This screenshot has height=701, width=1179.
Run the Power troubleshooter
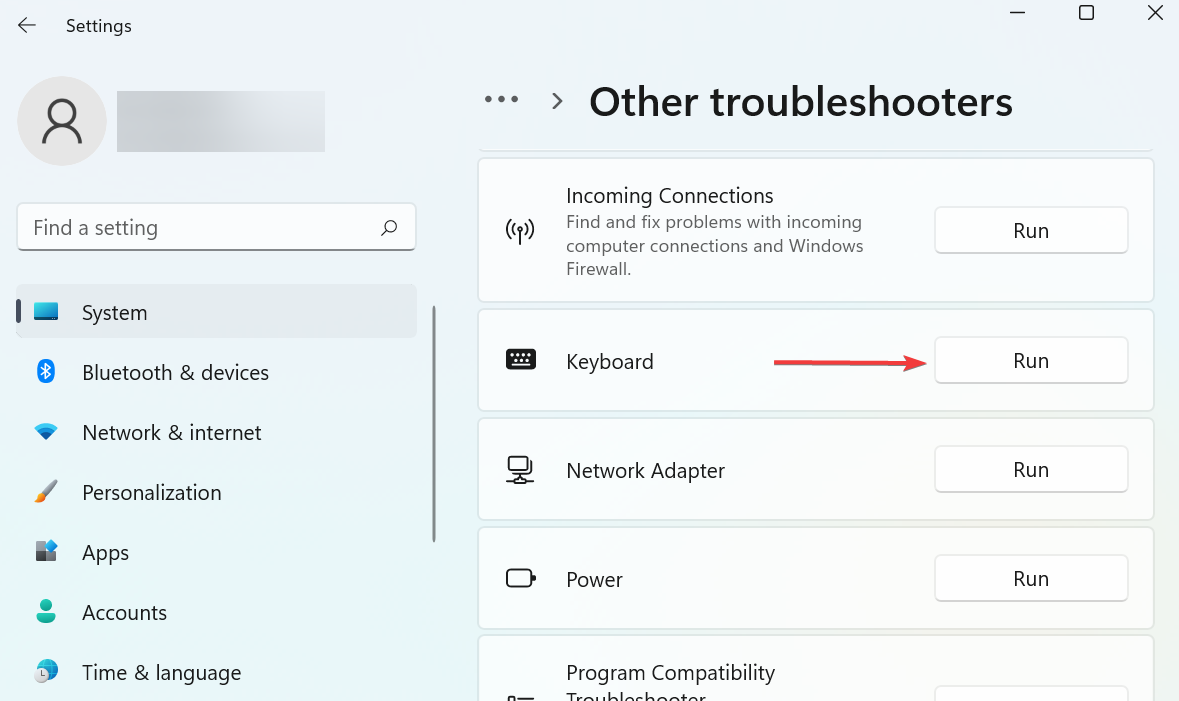1031,579
